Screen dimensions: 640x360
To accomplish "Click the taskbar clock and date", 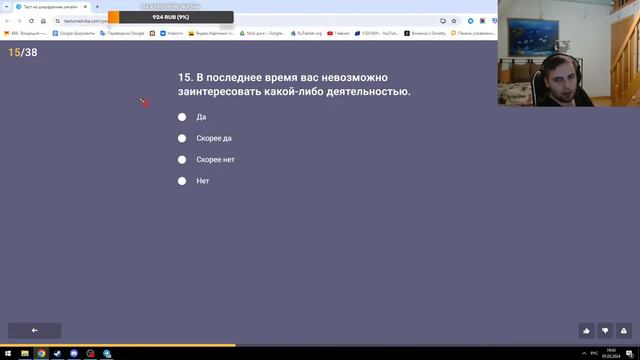I will coord(611,353).
